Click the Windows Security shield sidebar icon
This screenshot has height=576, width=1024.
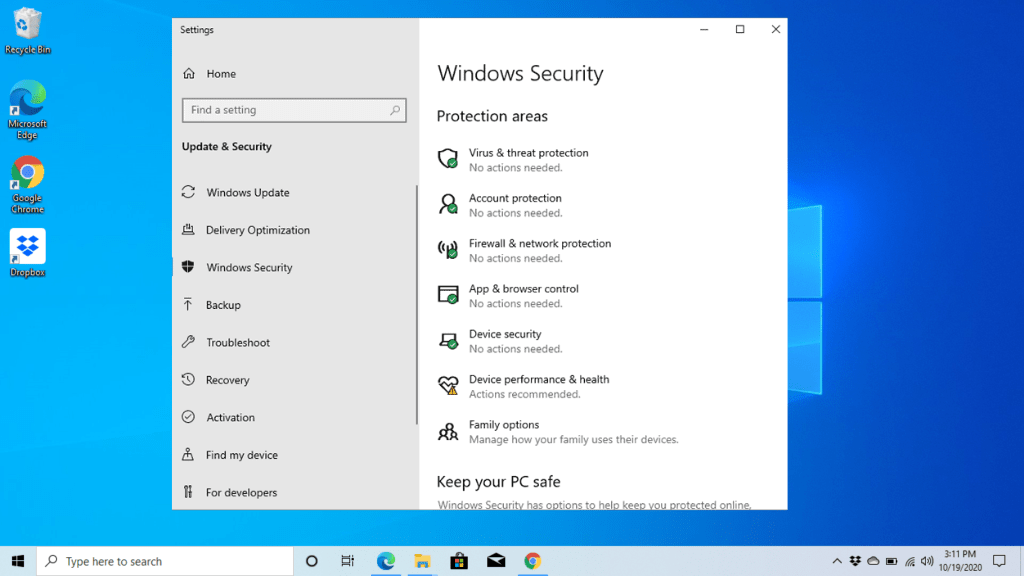[188, 266]
